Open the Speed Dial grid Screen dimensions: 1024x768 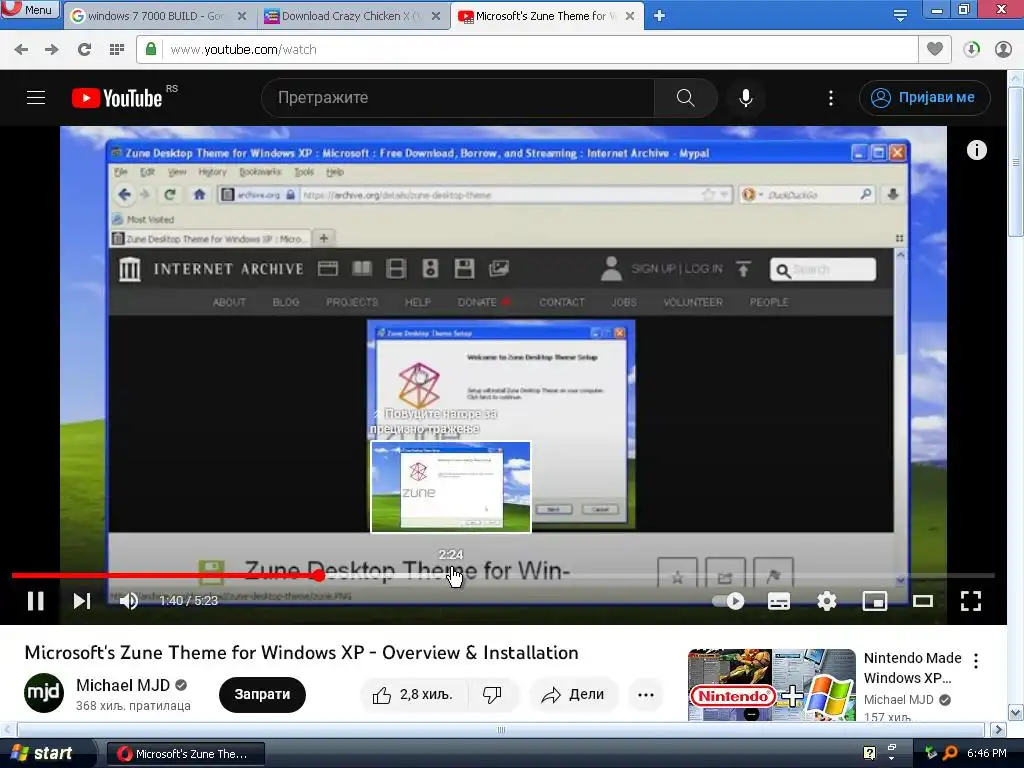pos(117,50)
